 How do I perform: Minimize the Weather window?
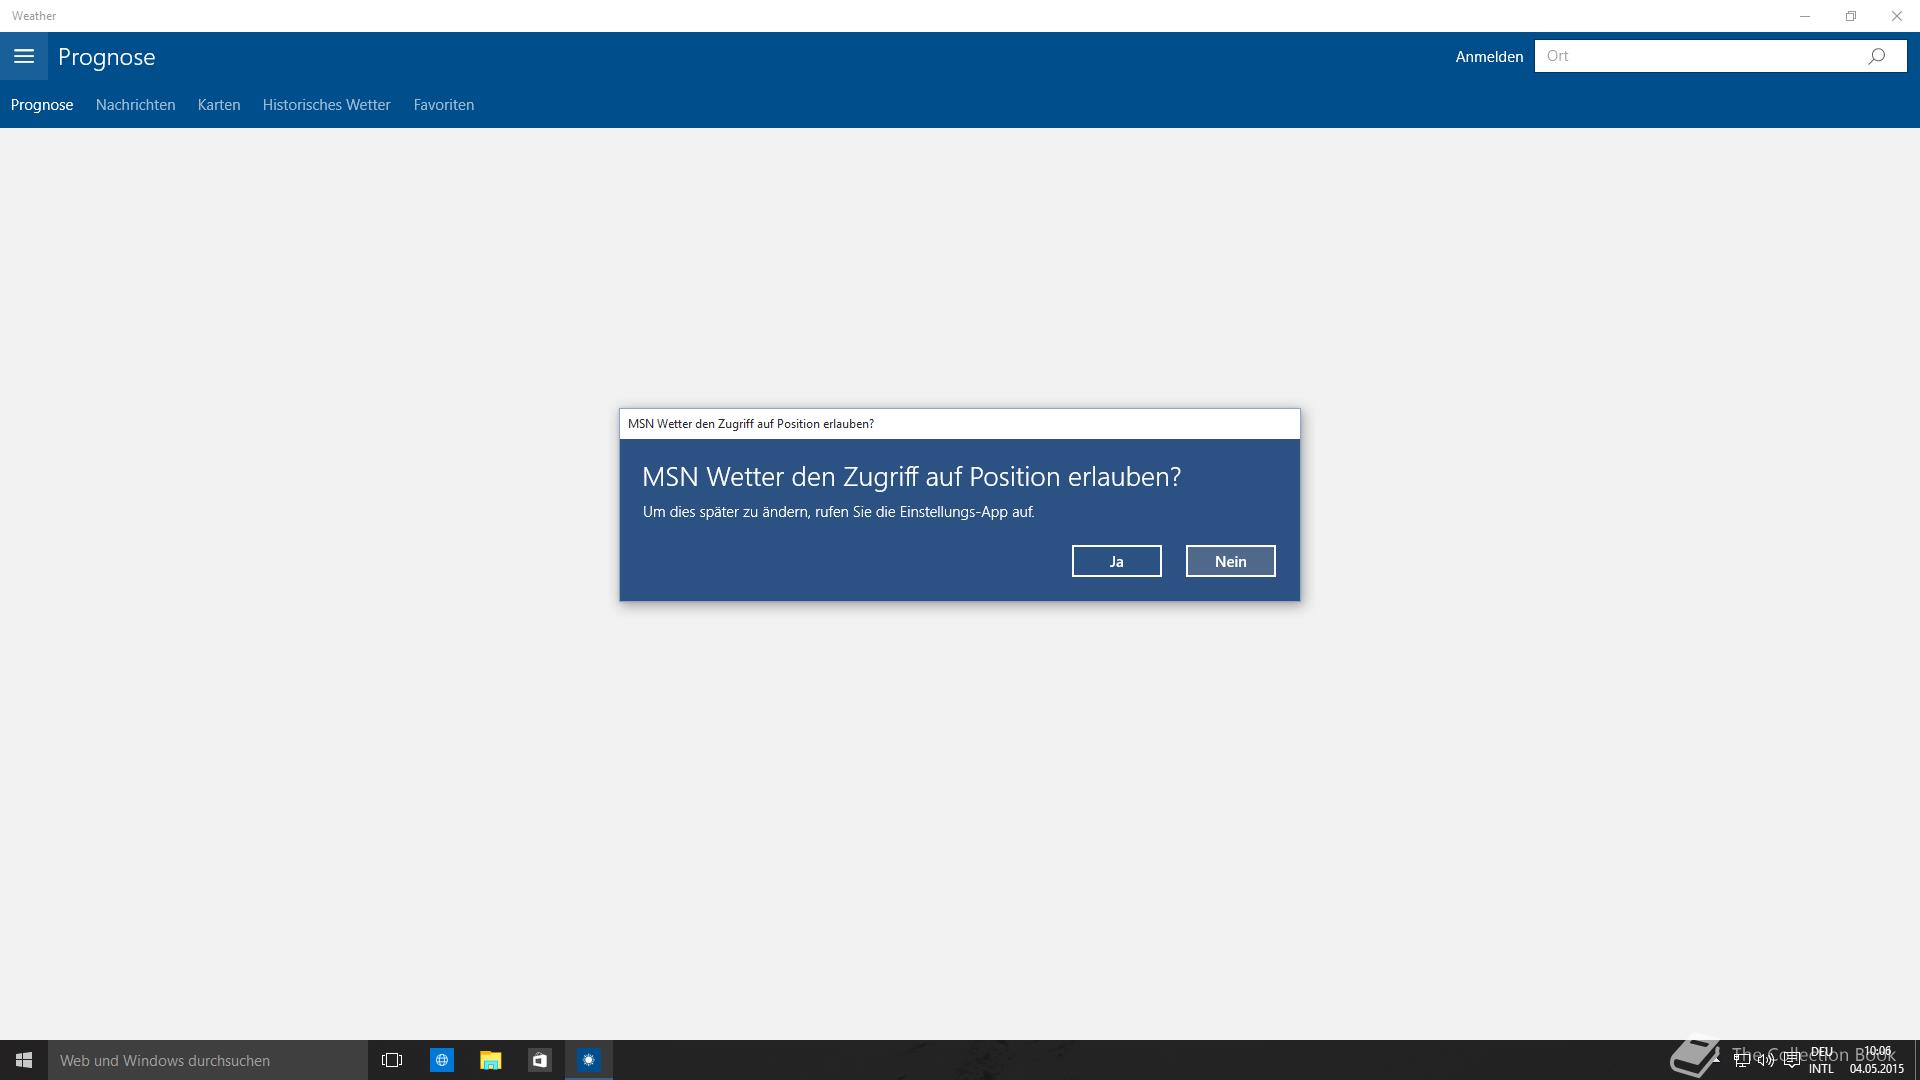point(1805,16)
